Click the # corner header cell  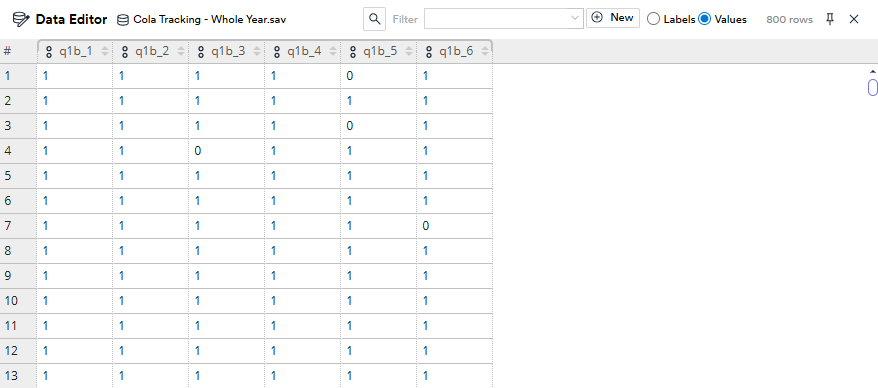point(18,51)
